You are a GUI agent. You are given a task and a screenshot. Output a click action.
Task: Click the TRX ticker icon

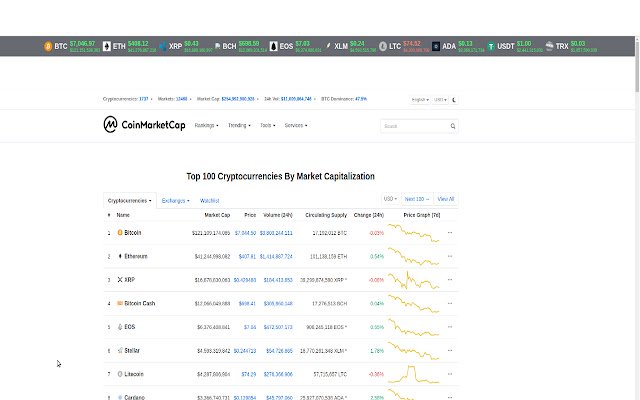(549, 46)
